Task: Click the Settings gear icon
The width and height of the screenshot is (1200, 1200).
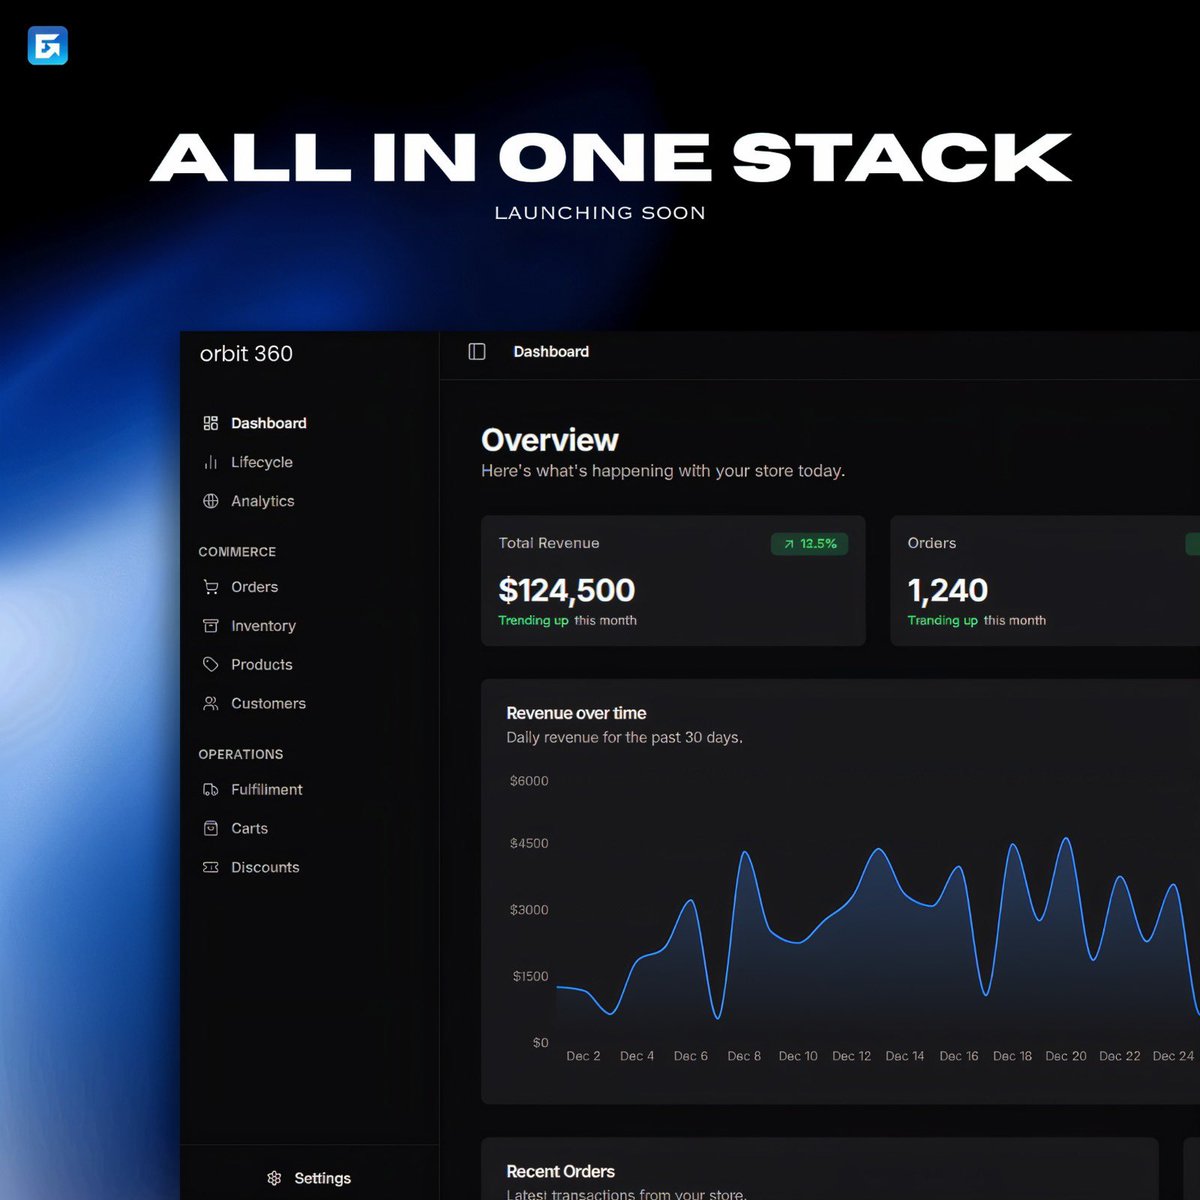Action: tap(274, 1178)
